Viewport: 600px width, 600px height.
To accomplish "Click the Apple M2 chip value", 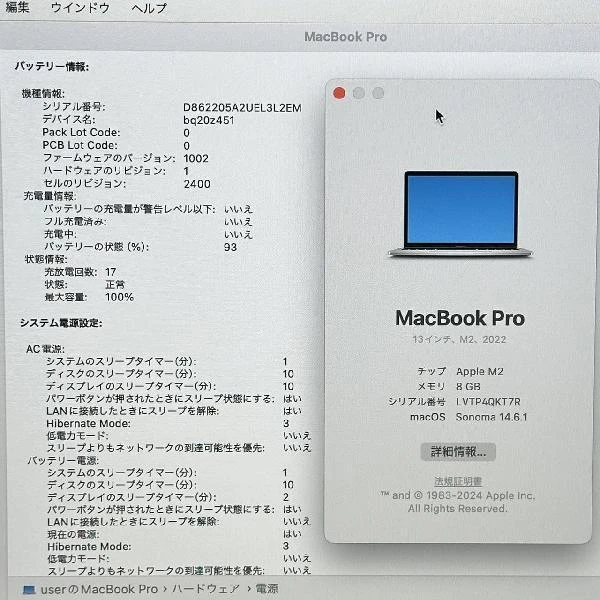I will [x=480, y=372].
